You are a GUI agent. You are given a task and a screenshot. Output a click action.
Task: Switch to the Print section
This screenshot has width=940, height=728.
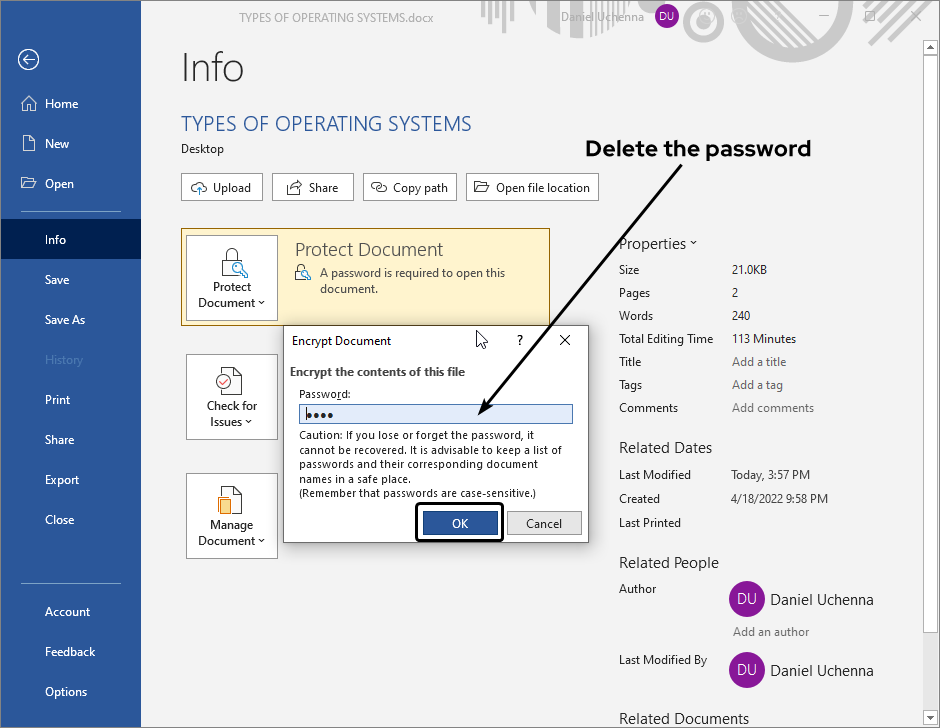(x=57, y=399)
